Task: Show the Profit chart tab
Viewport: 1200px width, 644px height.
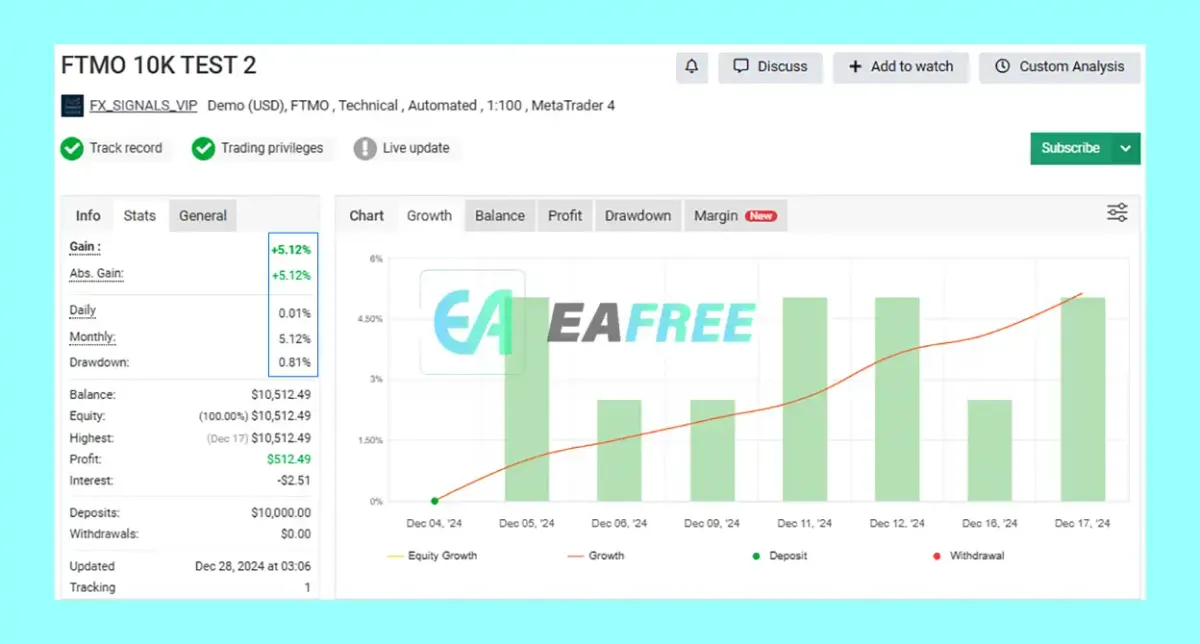Action: (x=565, y=216)
